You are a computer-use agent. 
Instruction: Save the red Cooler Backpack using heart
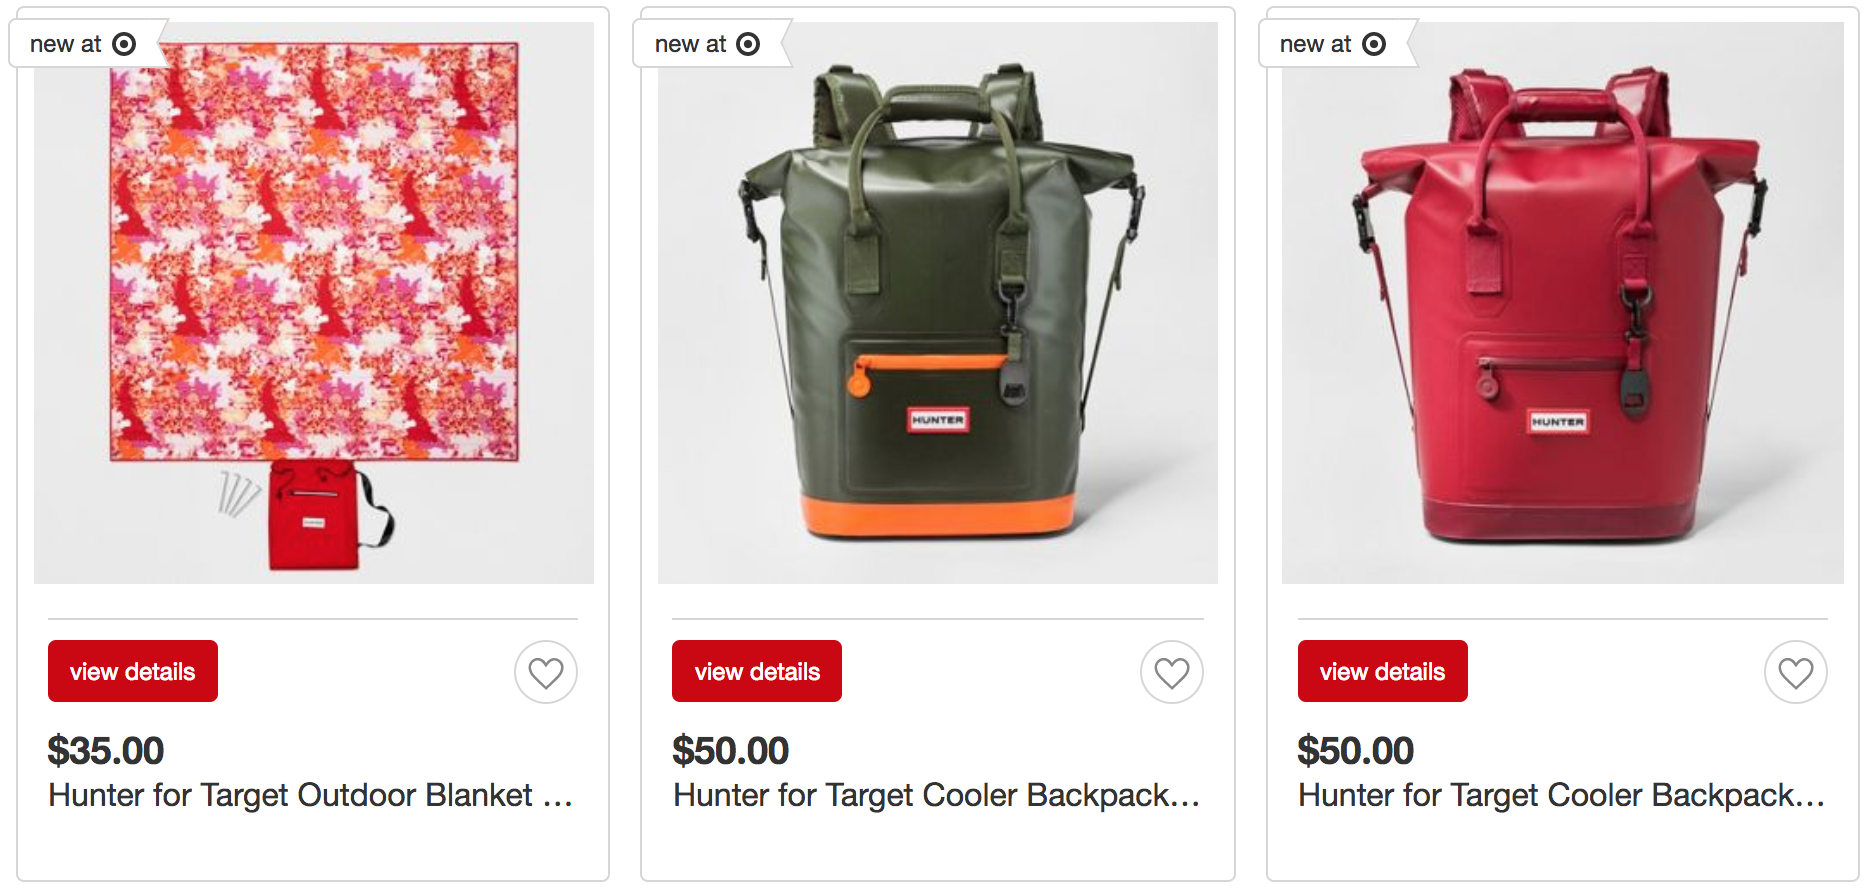[x=1795, y=672]
